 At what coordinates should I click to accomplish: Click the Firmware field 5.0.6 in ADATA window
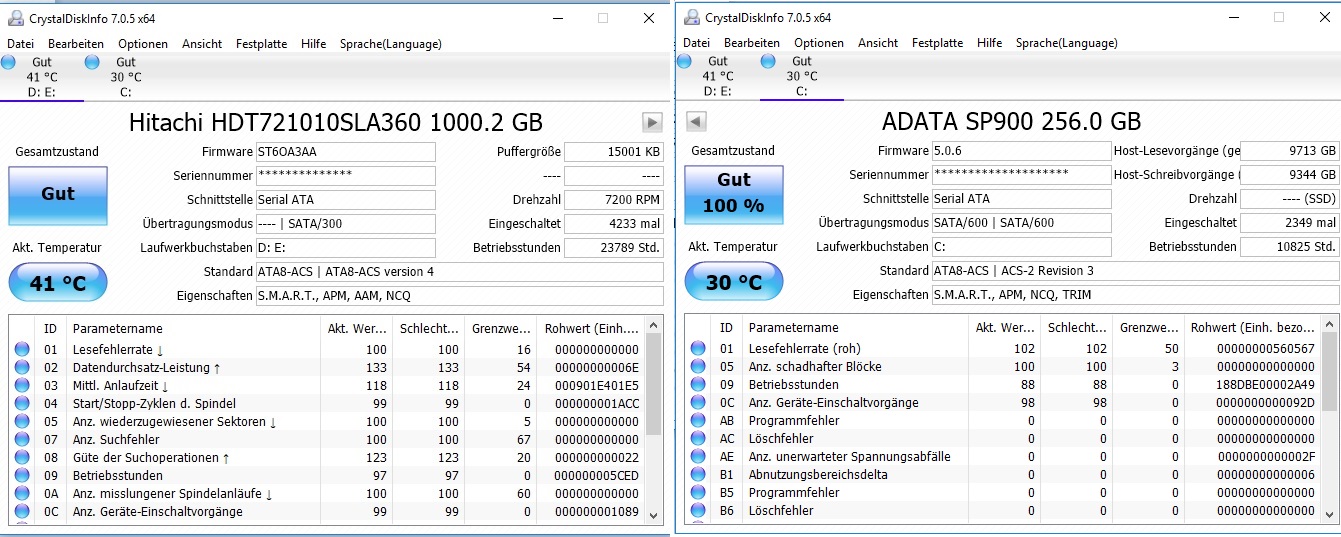(x=1022, y=151)
